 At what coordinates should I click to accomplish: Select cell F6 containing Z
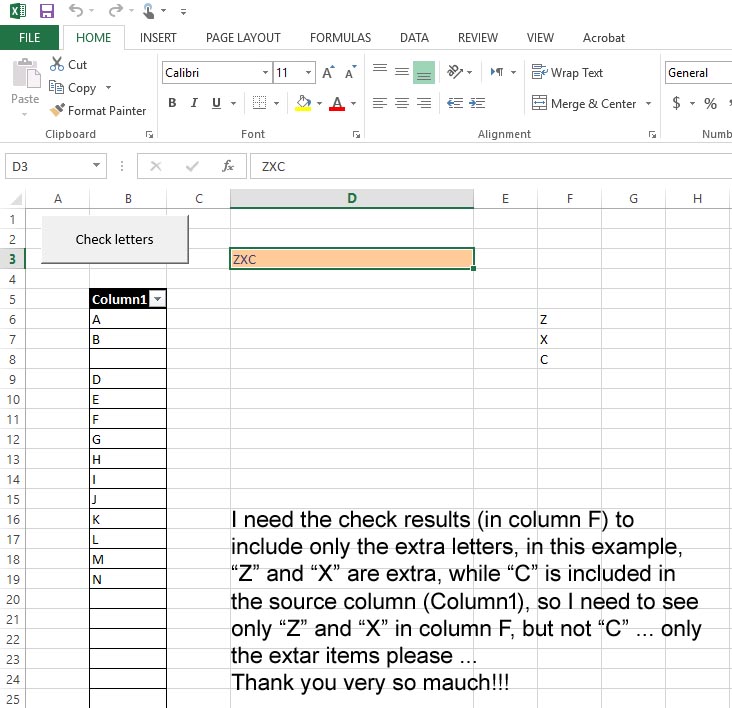point(570,319)
